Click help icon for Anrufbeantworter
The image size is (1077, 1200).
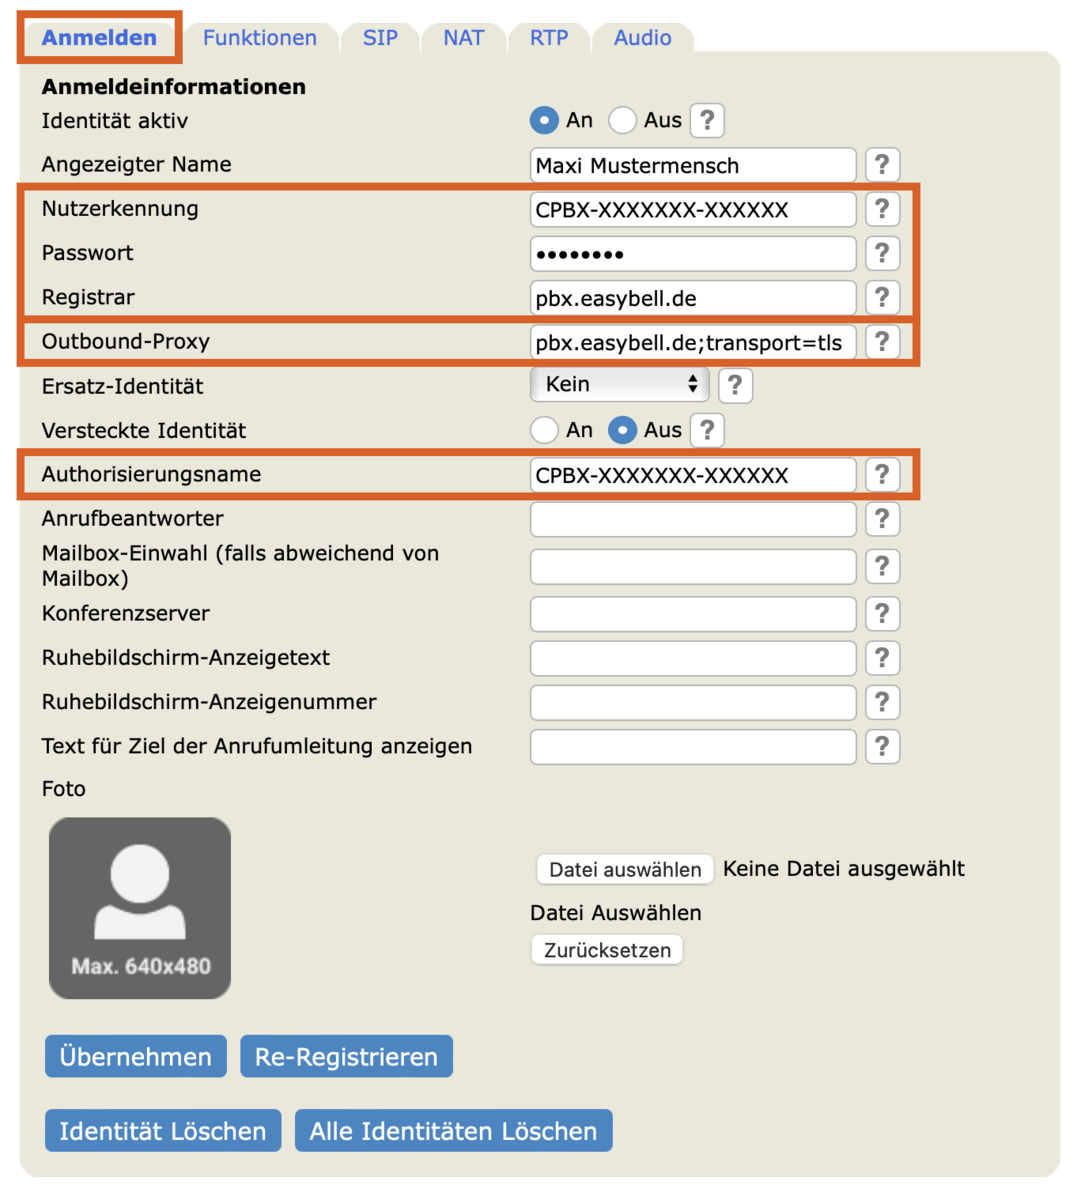tap(882, 519)
